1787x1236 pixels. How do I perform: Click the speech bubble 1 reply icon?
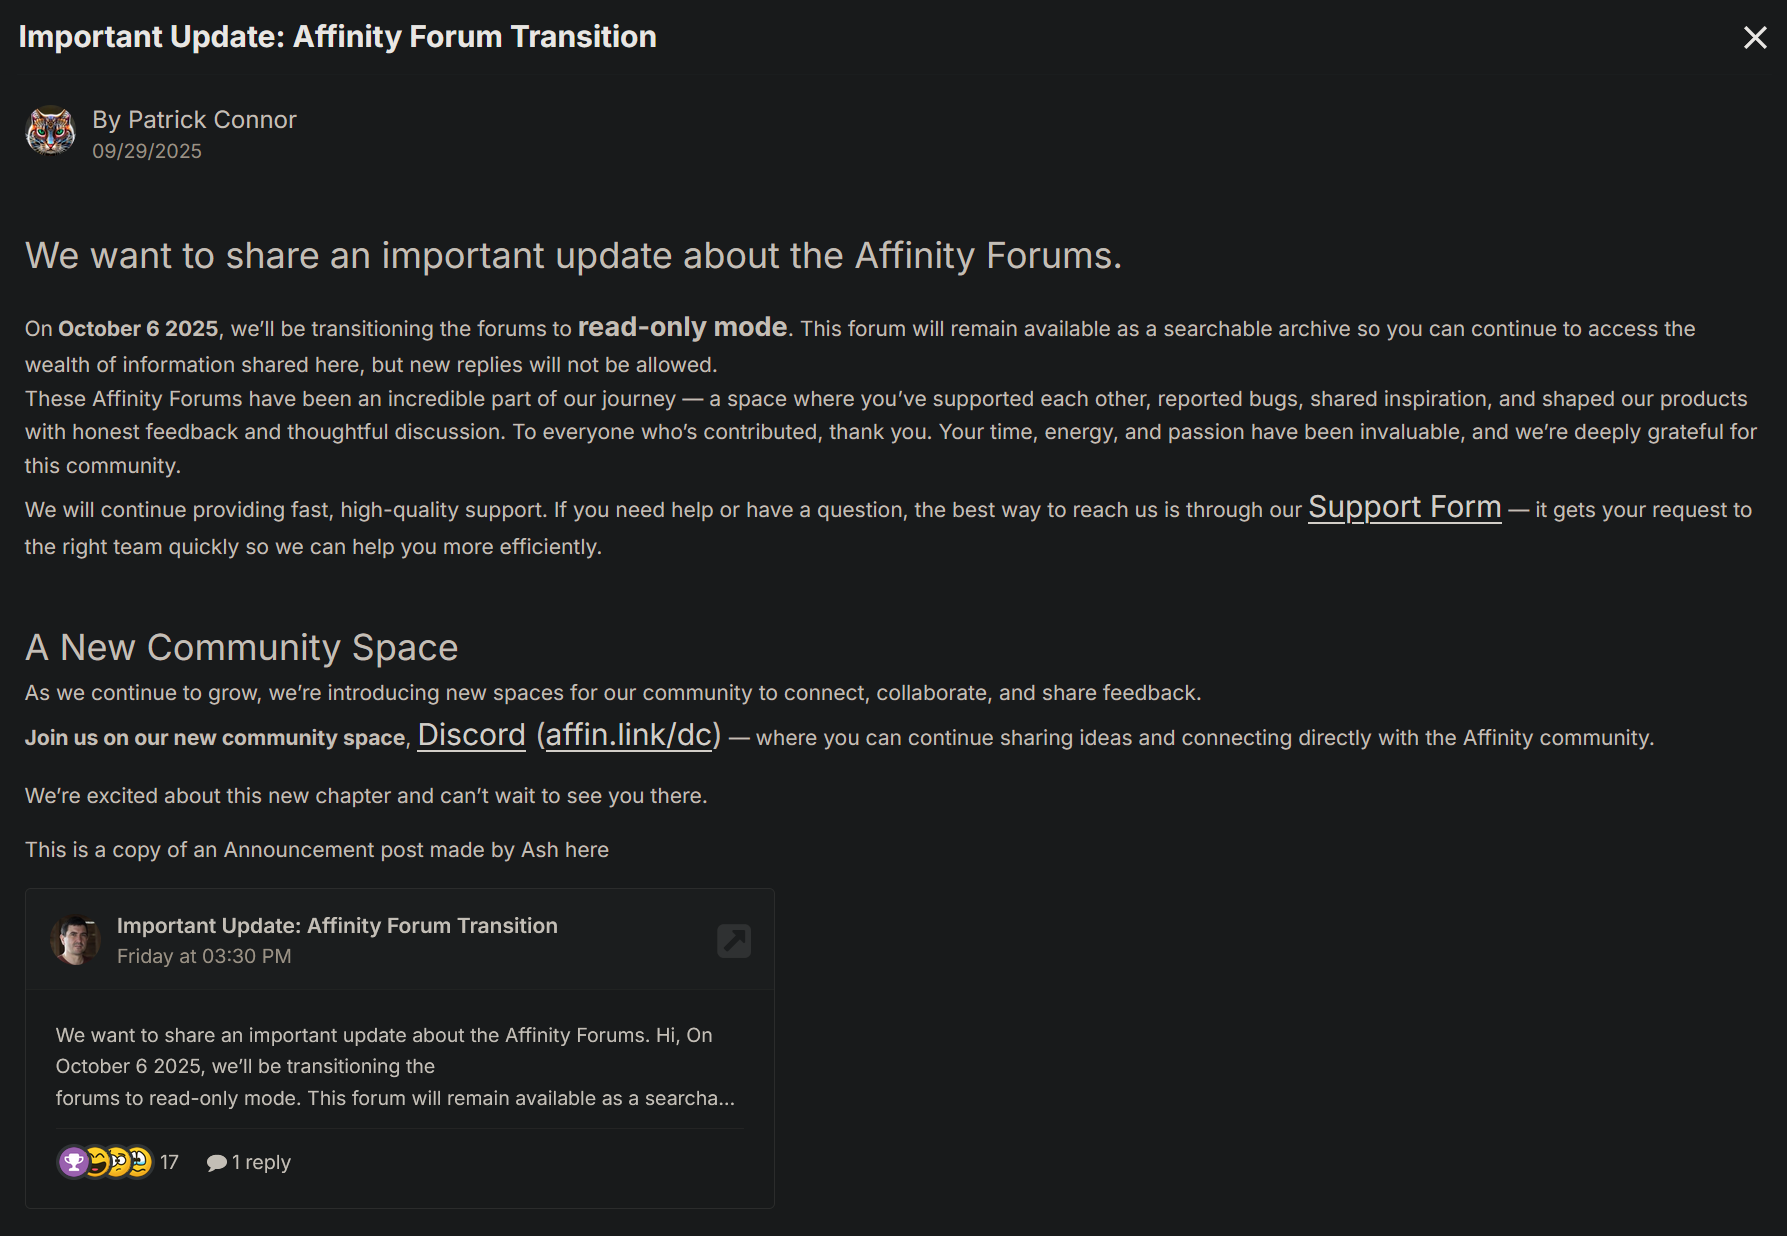coord(216,1162)
